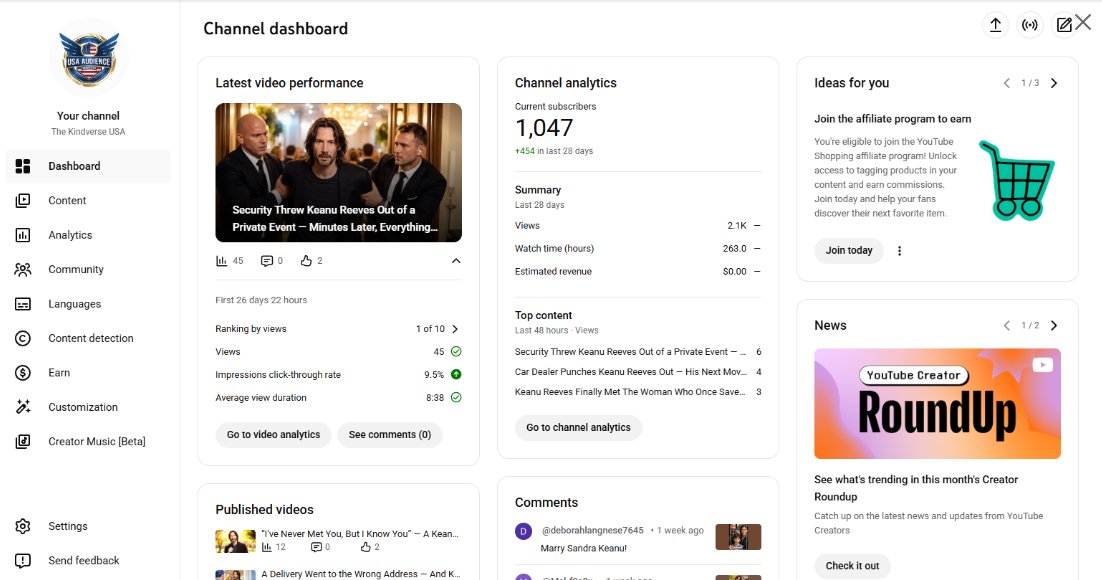The height and width of the screenshot is (580, 1102).
Task: Click the Customization magic wand icon
Action: click(22, 407)
